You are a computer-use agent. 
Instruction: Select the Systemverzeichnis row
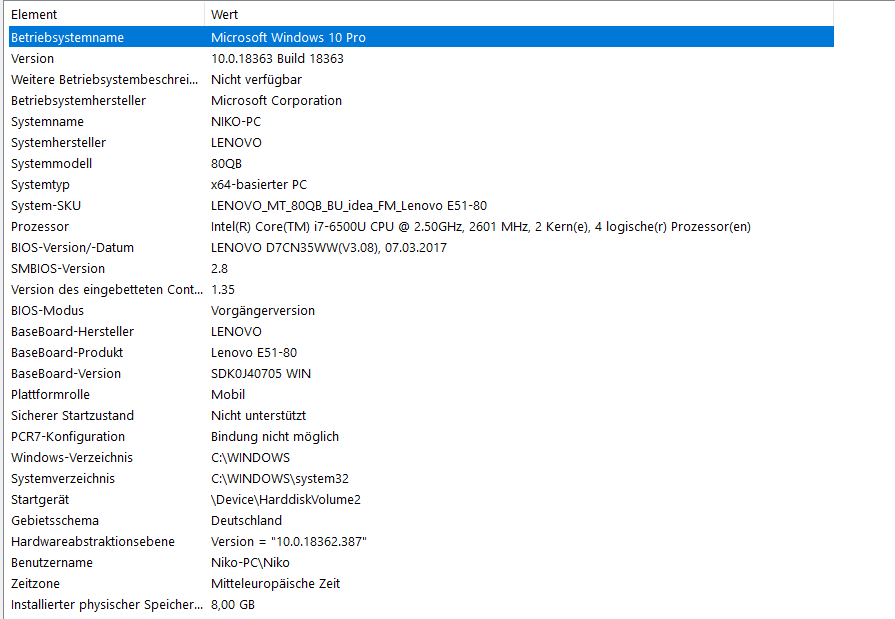point(421,479)
